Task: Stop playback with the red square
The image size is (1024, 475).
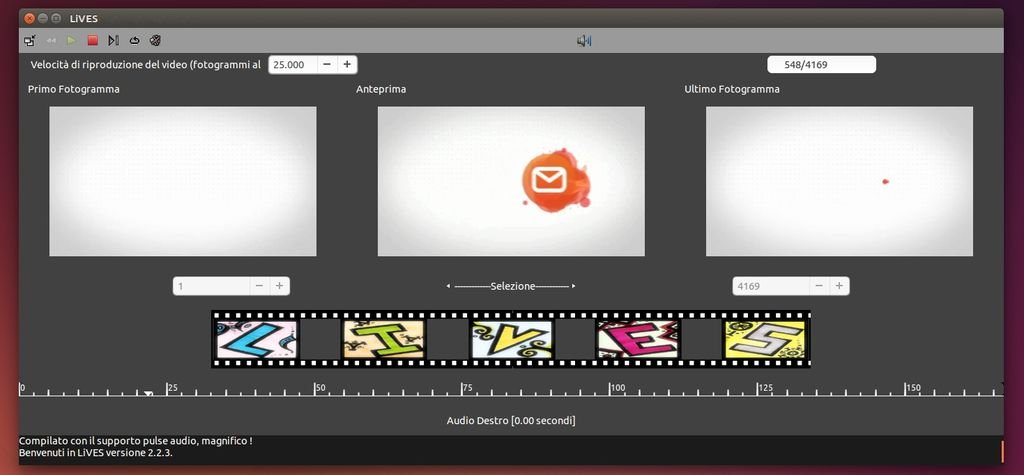Action: tap(92, 41)
